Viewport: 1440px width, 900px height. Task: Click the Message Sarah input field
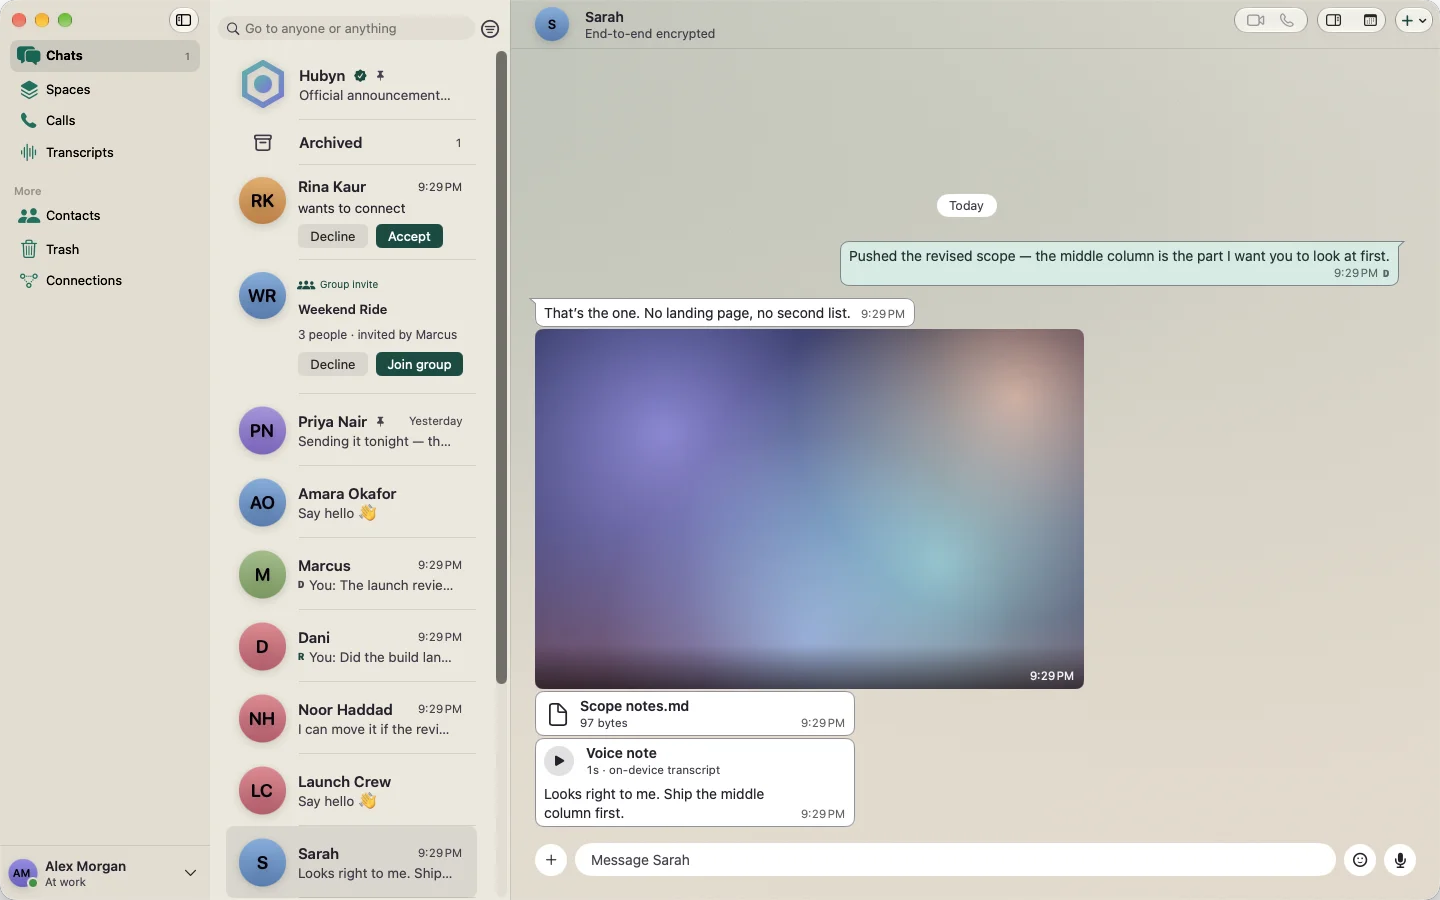(x=955, y=860)
